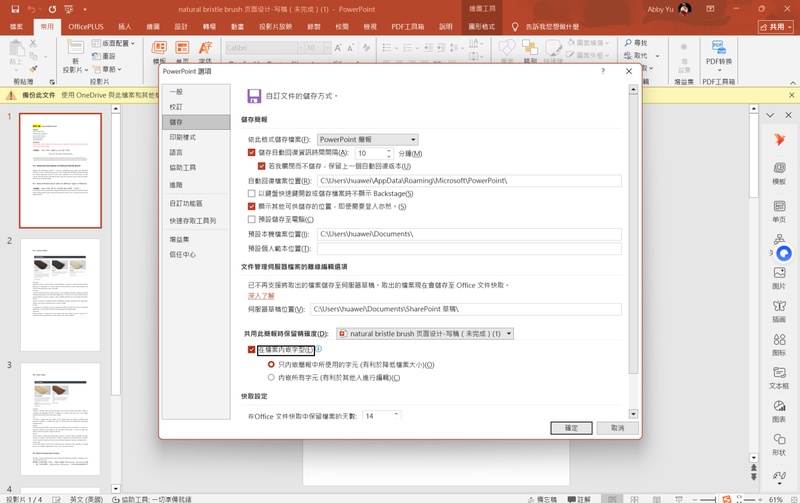Select 只內嵌簡報中所使用的字元 radio option
This screenshot has height=503, width=800.
(271, 364)
